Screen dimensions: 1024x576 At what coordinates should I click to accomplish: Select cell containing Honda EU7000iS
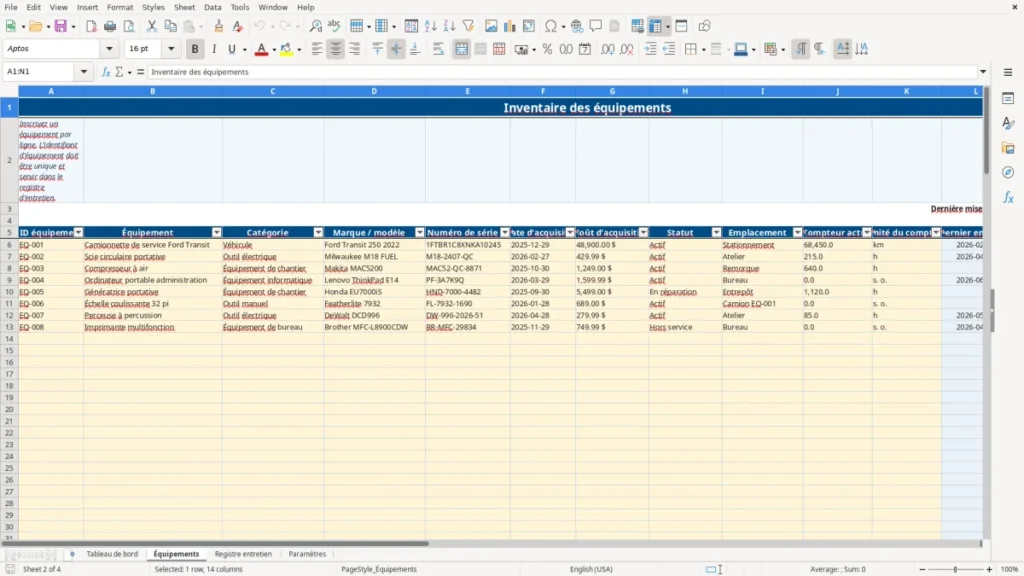click(374, 292)
